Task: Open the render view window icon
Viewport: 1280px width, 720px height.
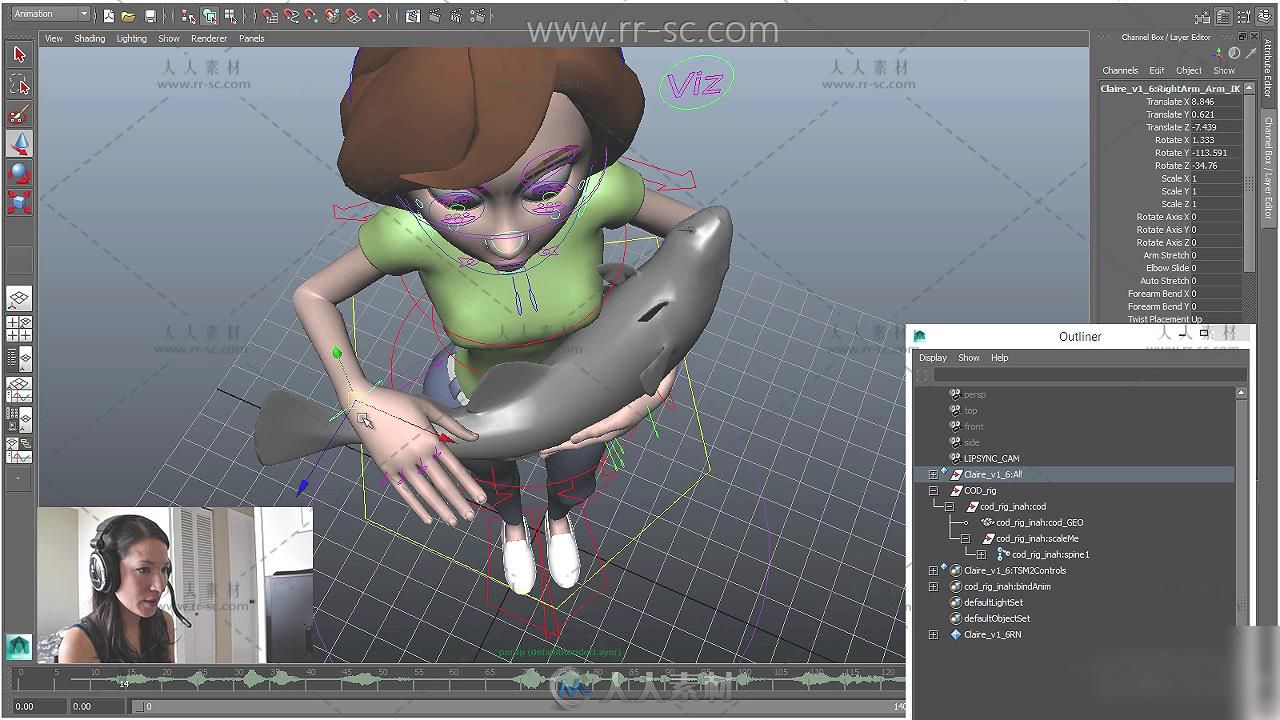Action: pyautogui.click(x=415, y=16)
